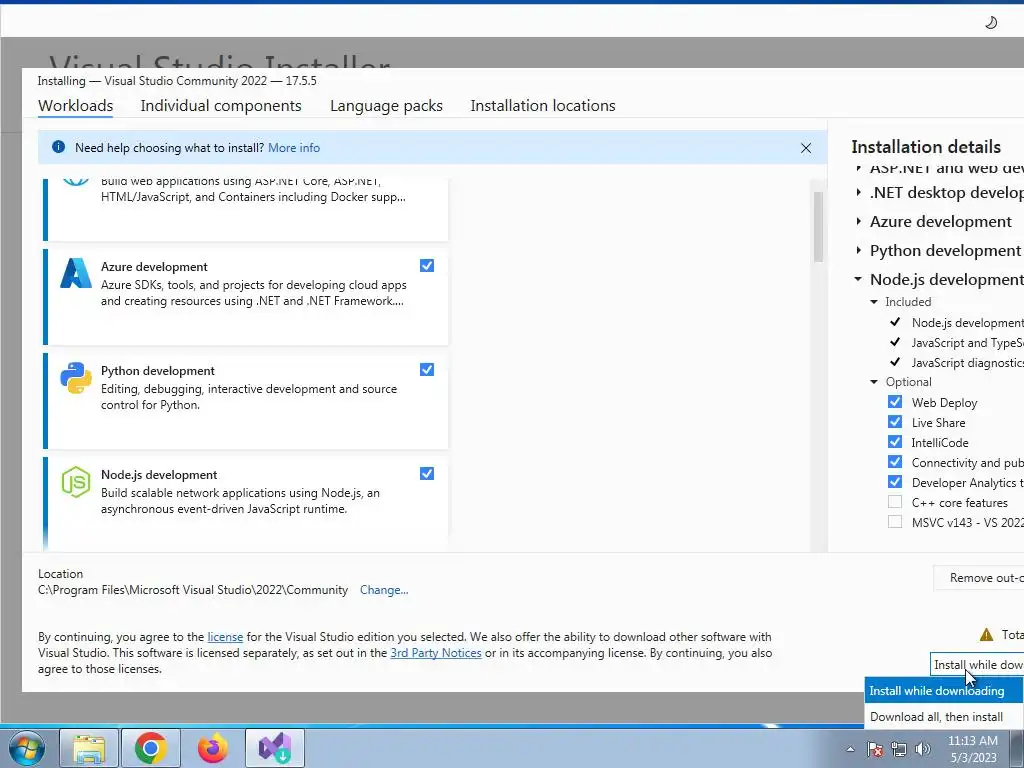This screenshot has height=768, width=1024.
Task: Toggle the Live Share optional component
Action: click(895, 422)
